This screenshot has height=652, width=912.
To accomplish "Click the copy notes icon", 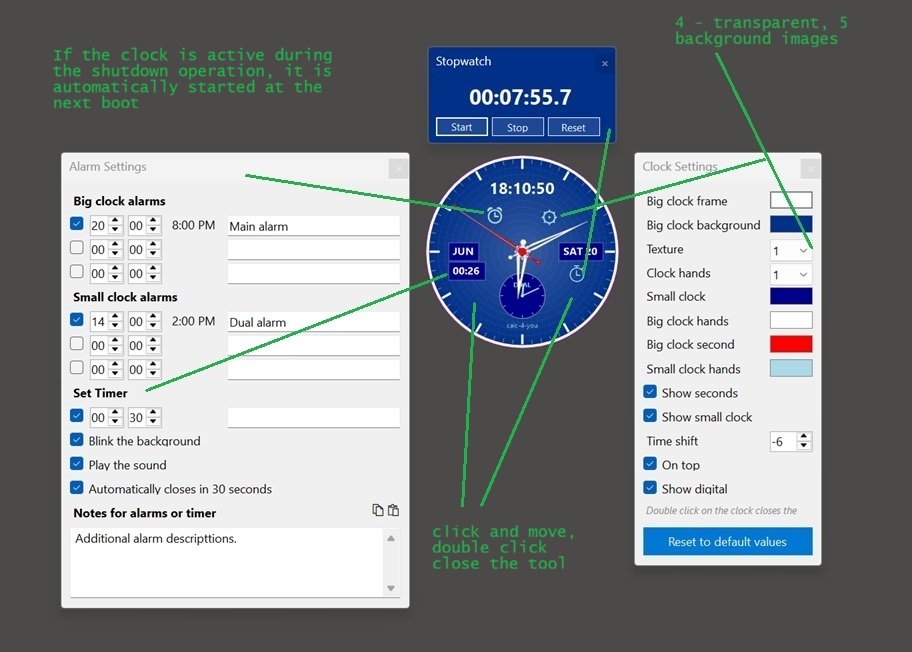I will tap(377, 510).
